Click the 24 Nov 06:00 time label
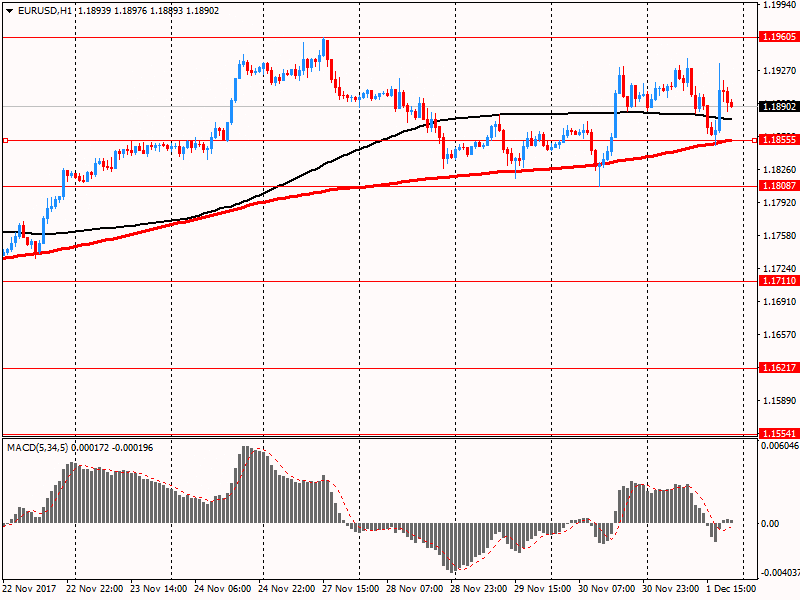 [x=222, y=588]
